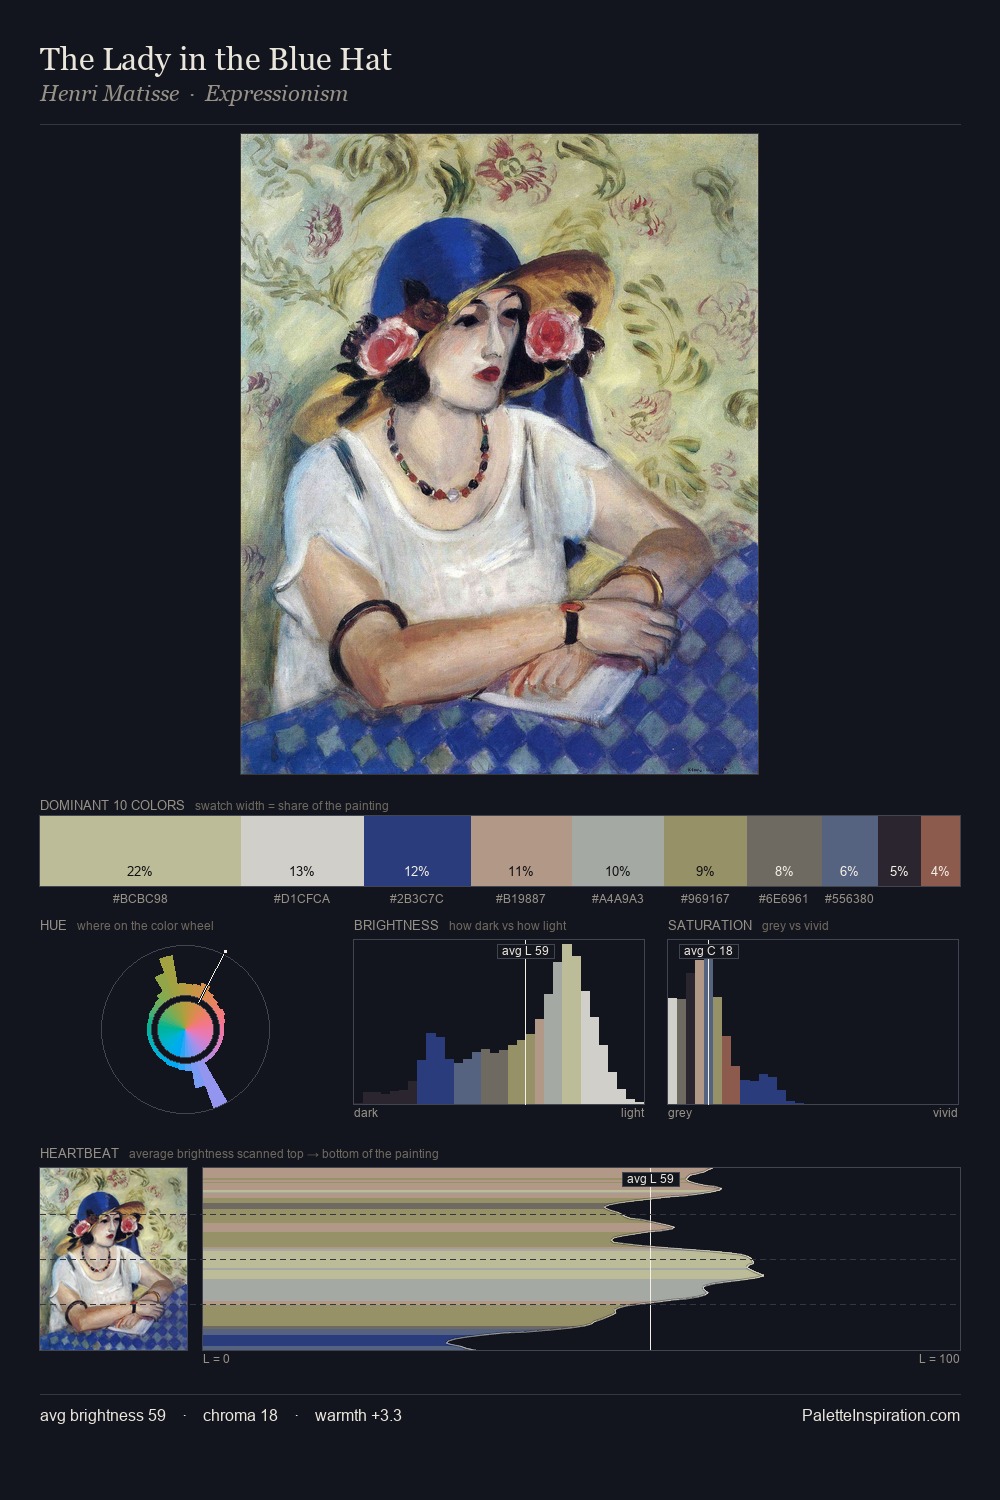Click the 'avg L 59' label in Heartbeat chart

tap(650, 1179)
